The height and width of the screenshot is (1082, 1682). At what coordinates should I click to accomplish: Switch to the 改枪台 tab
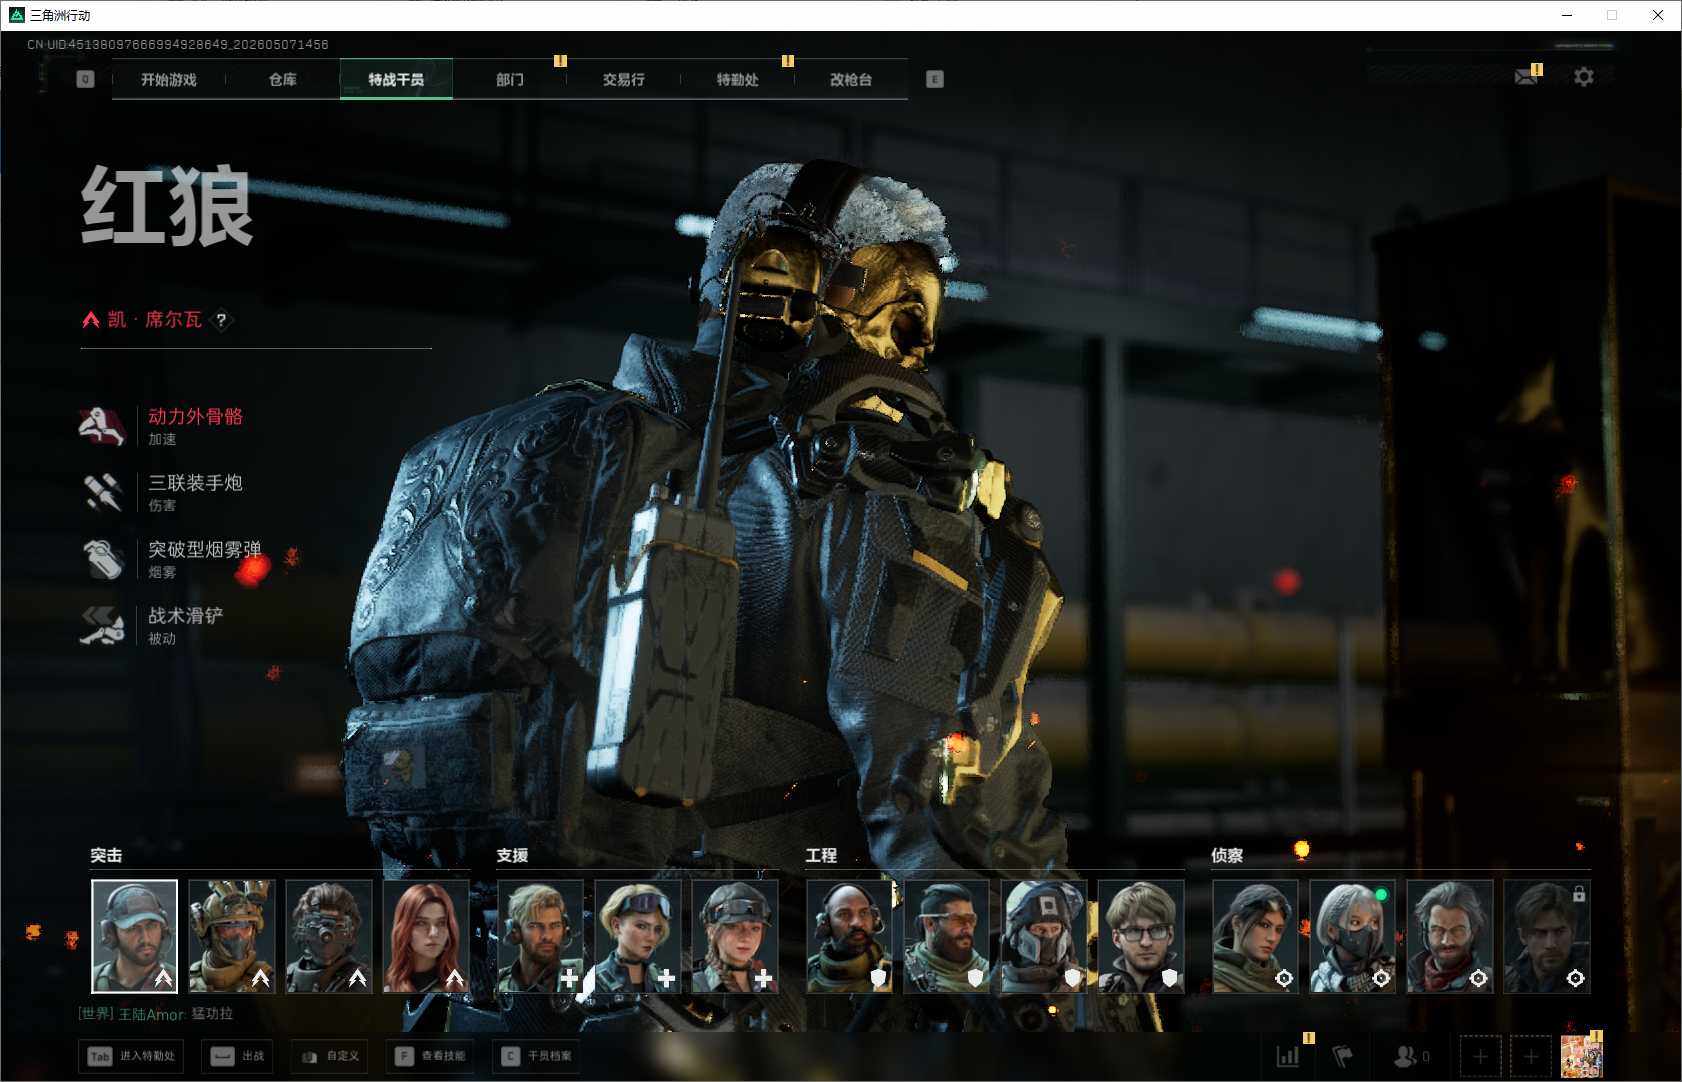pos(851,79)
